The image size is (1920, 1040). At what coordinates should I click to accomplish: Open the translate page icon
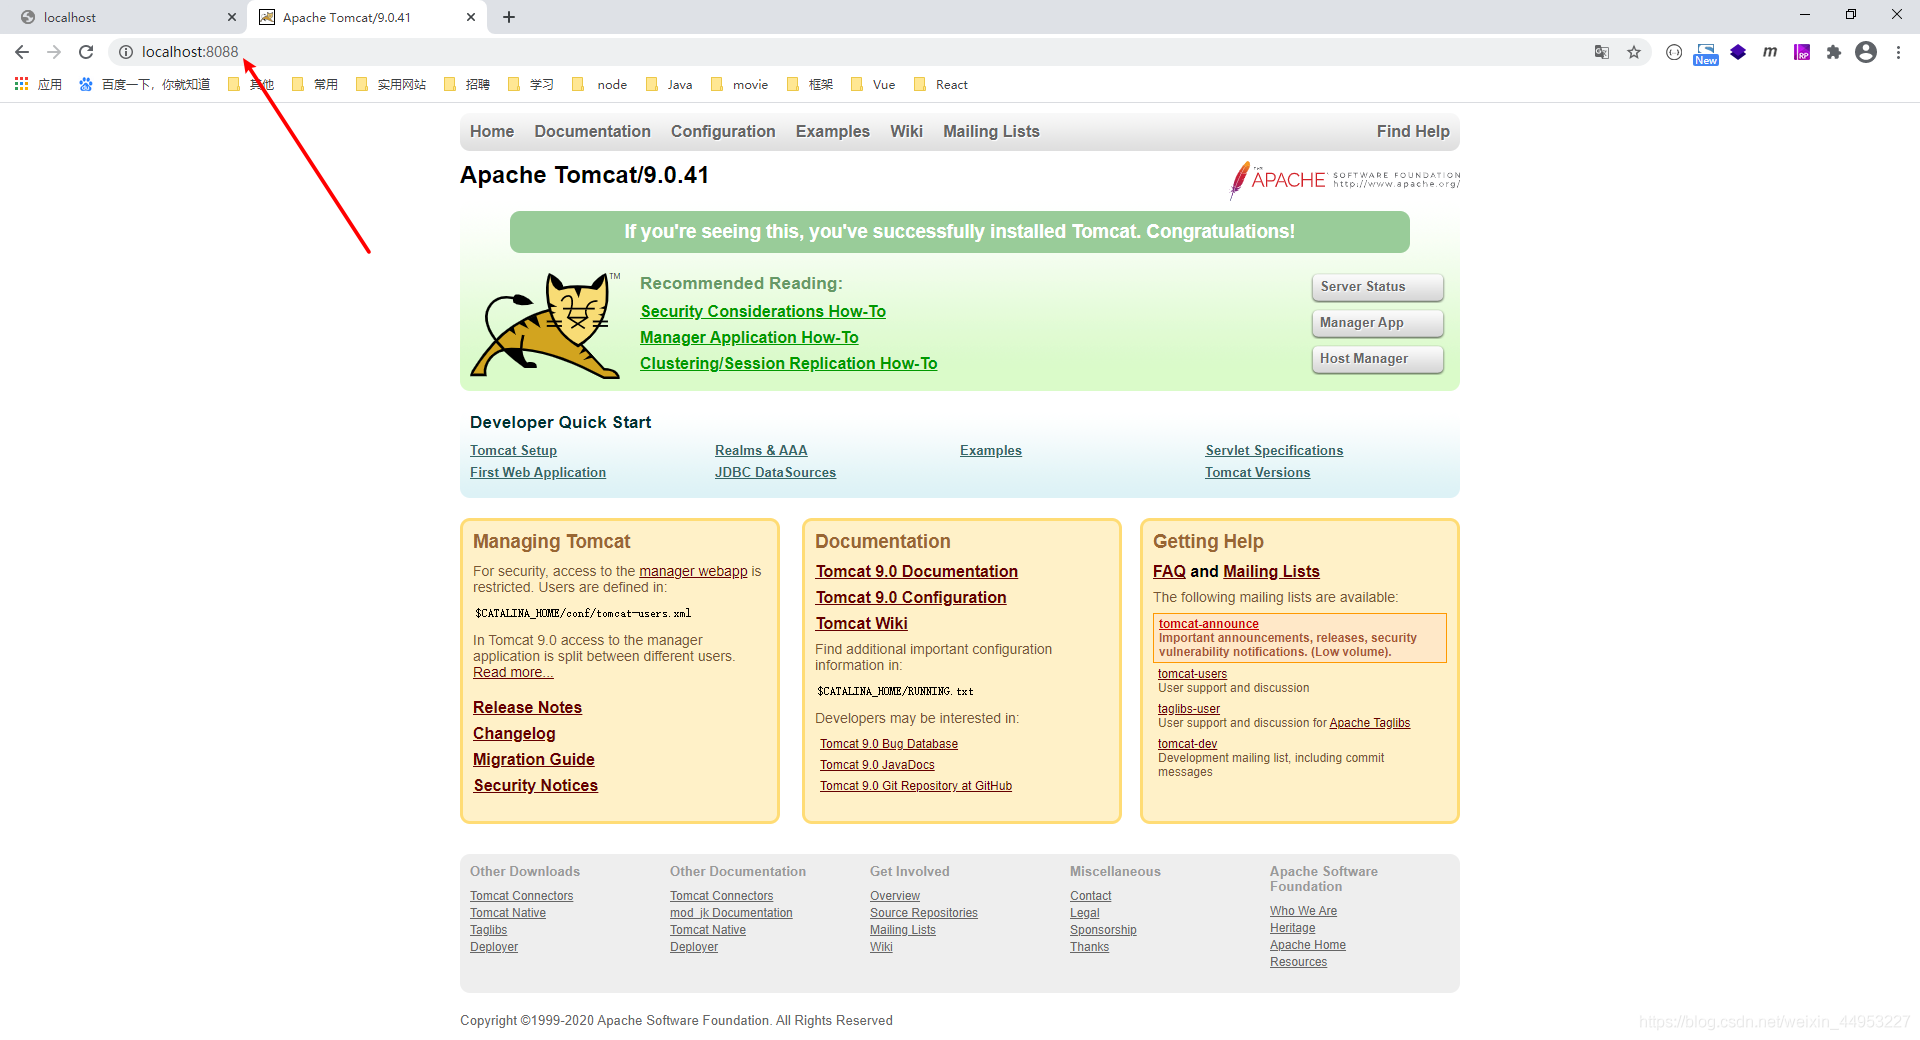[1602, 52]
